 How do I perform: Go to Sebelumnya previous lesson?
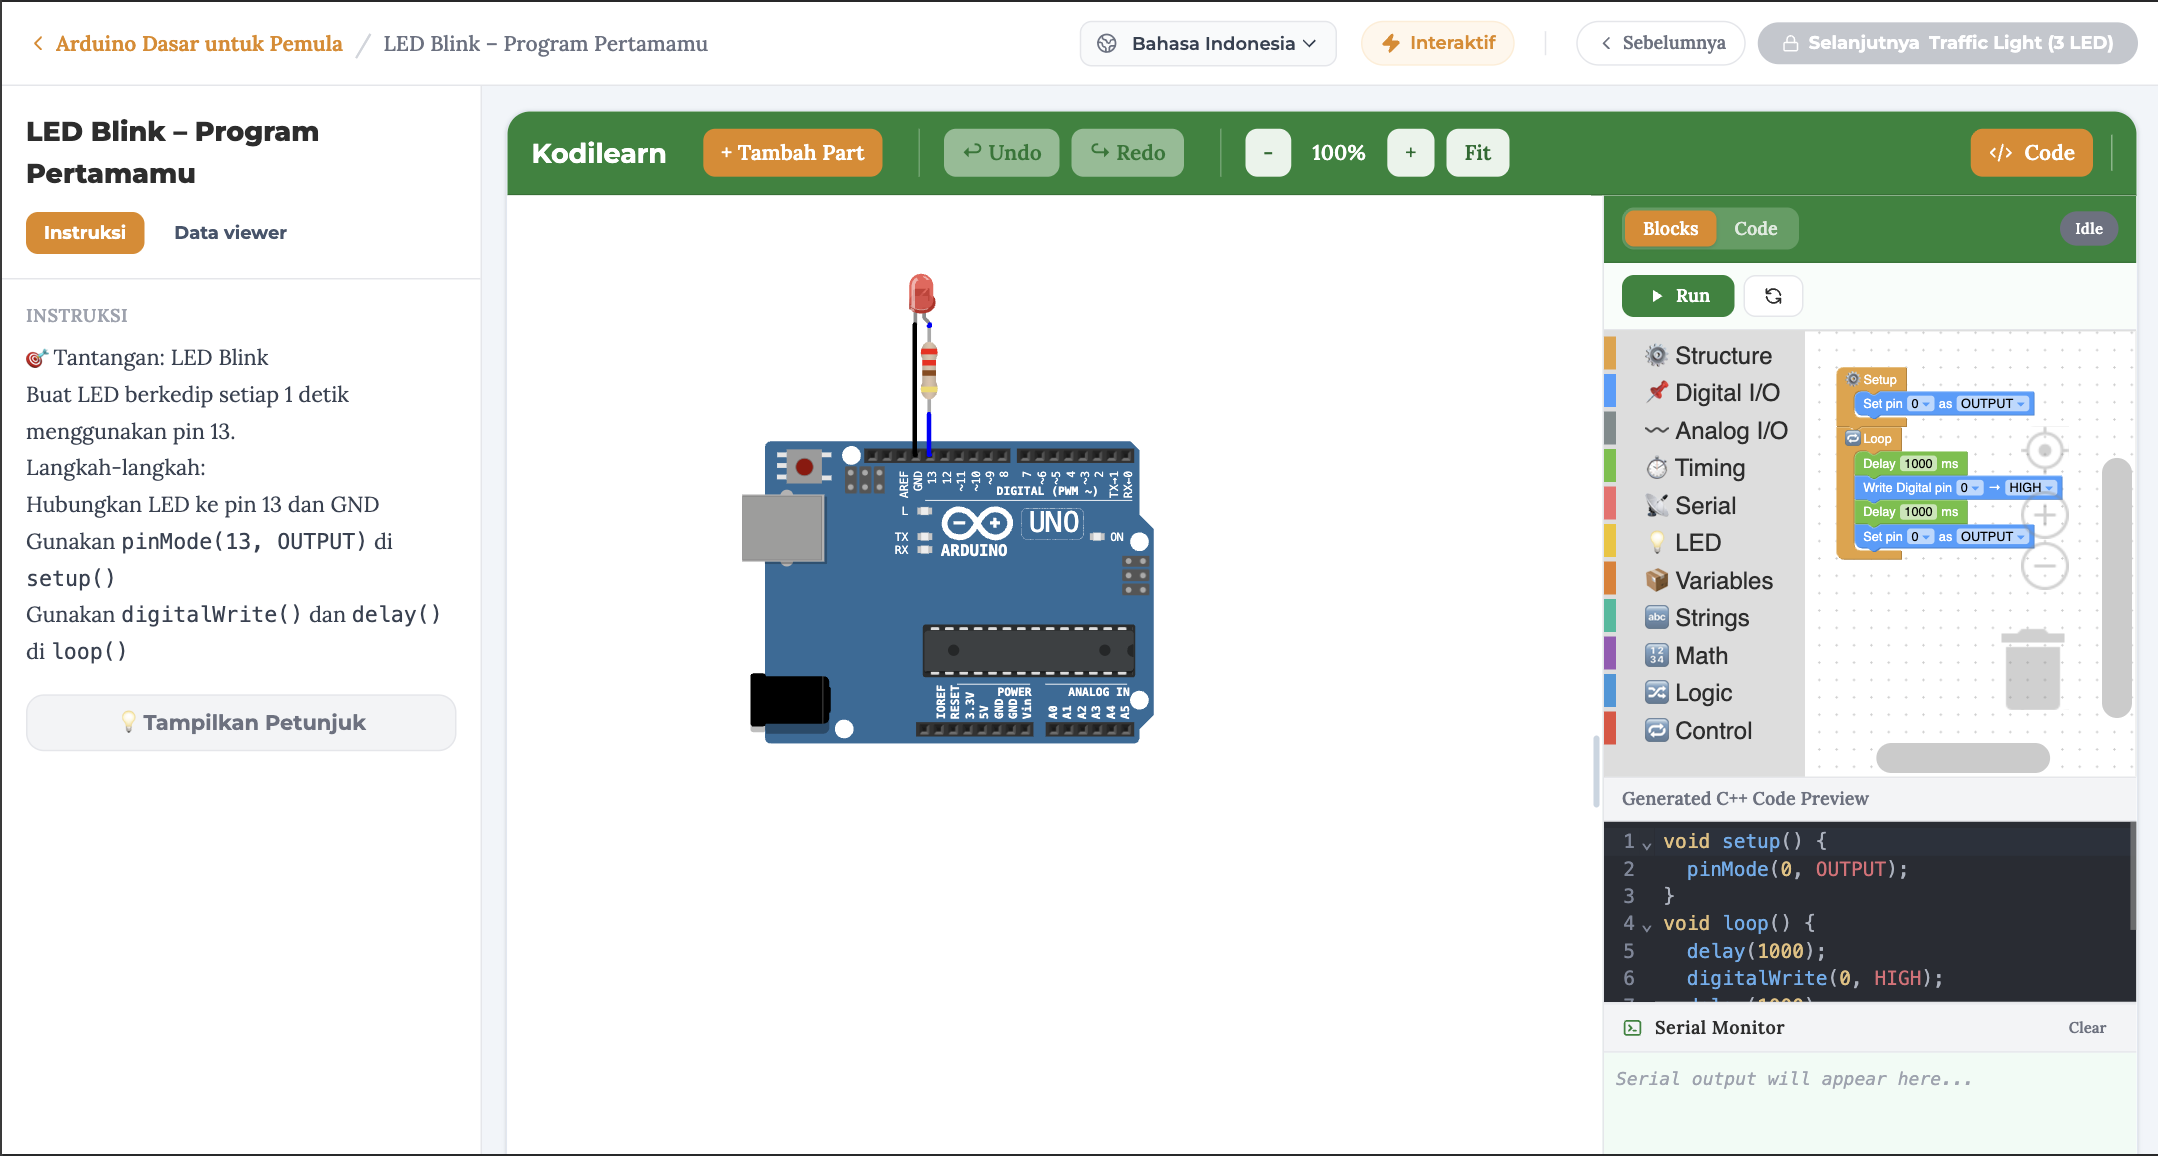coord(1661,43)
